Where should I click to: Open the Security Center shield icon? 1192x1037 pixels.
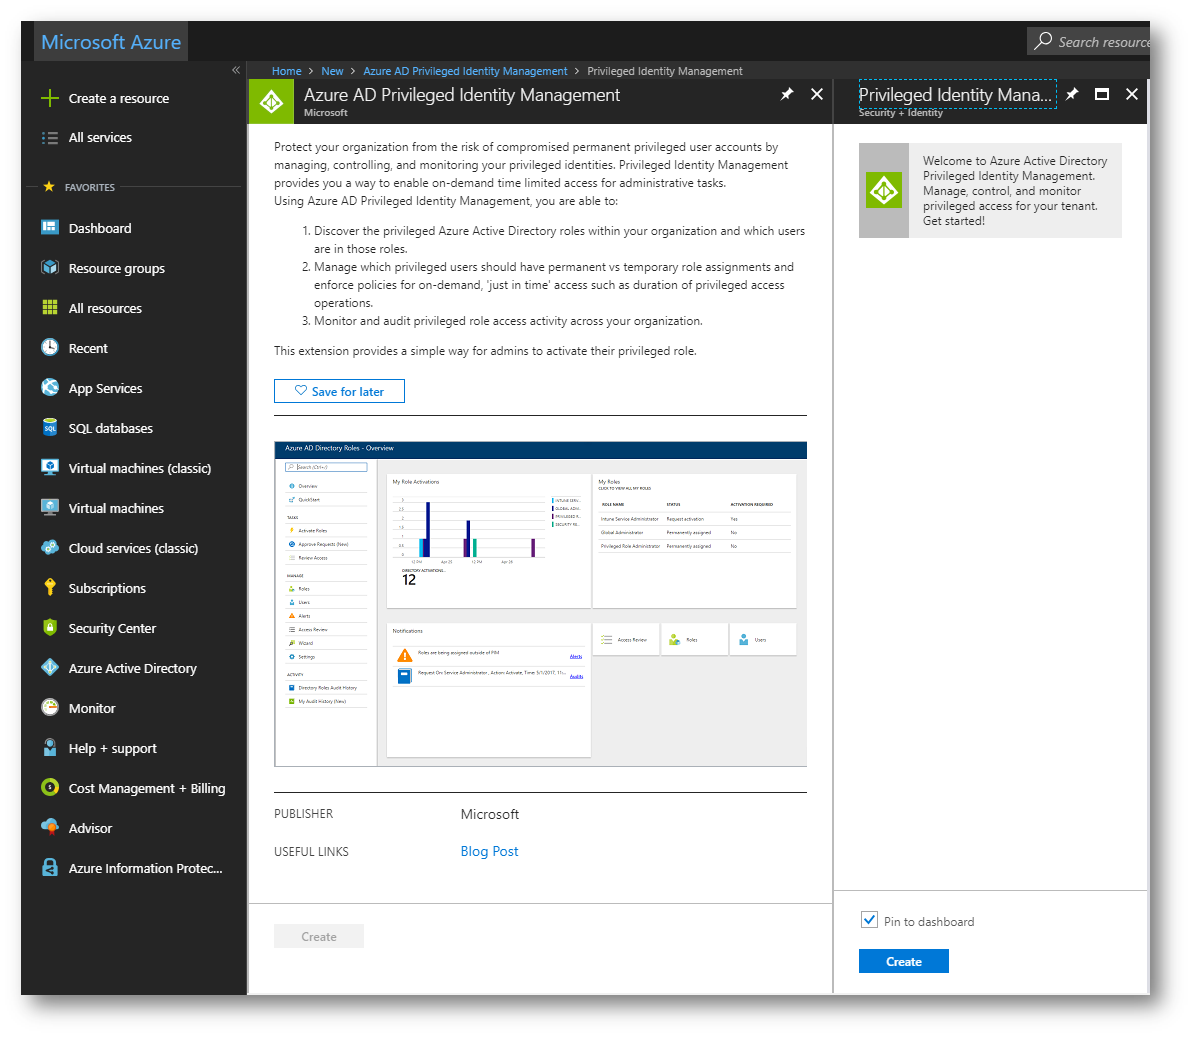(49, 627)
